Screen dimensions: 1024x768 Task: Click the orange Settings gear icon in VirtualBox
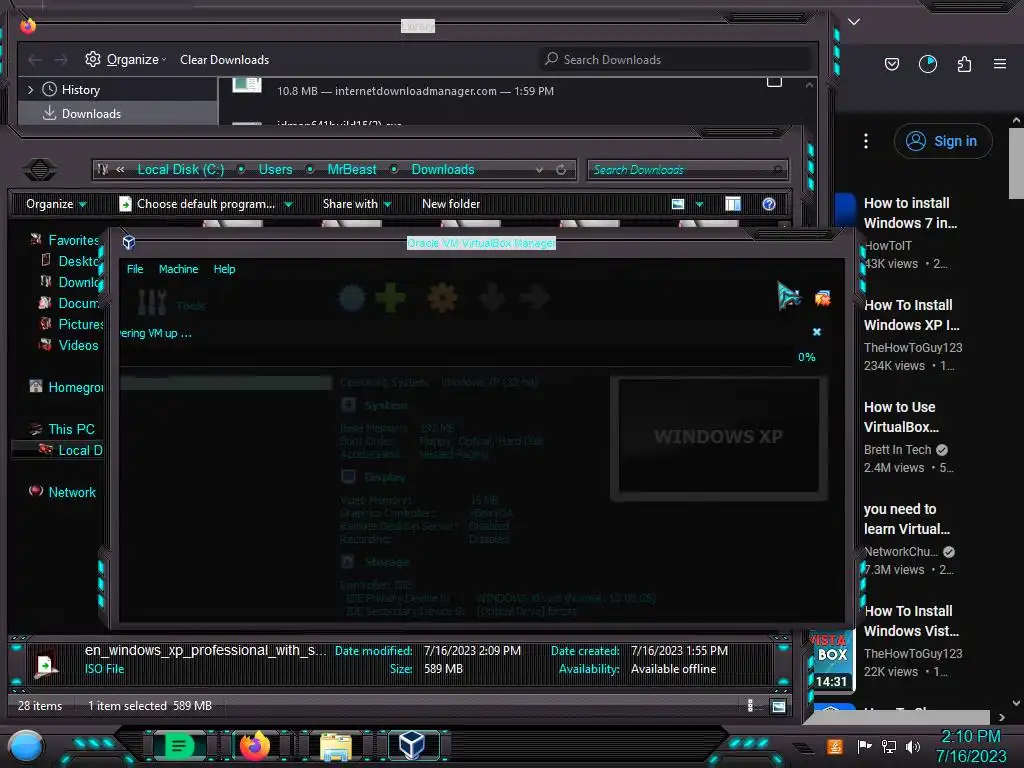coord(442,298)
